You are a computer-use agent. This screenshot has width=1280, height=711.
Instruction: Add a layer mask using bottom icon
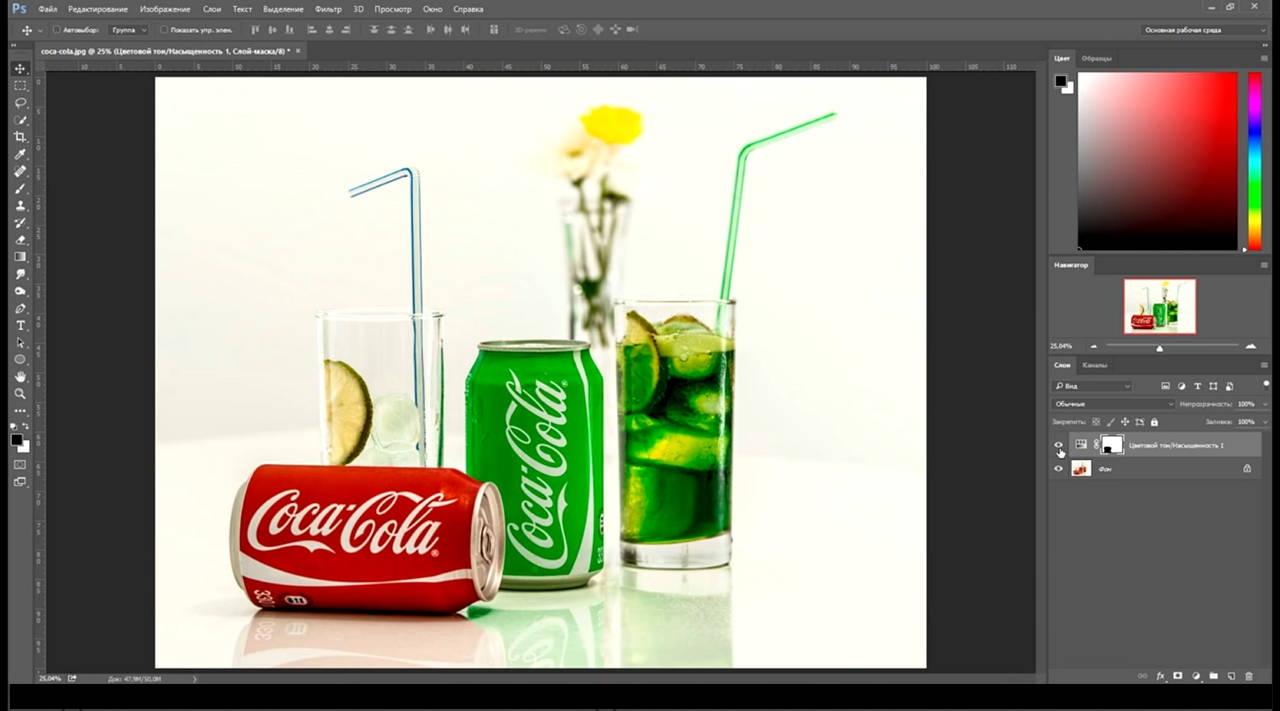(1178, 676)
